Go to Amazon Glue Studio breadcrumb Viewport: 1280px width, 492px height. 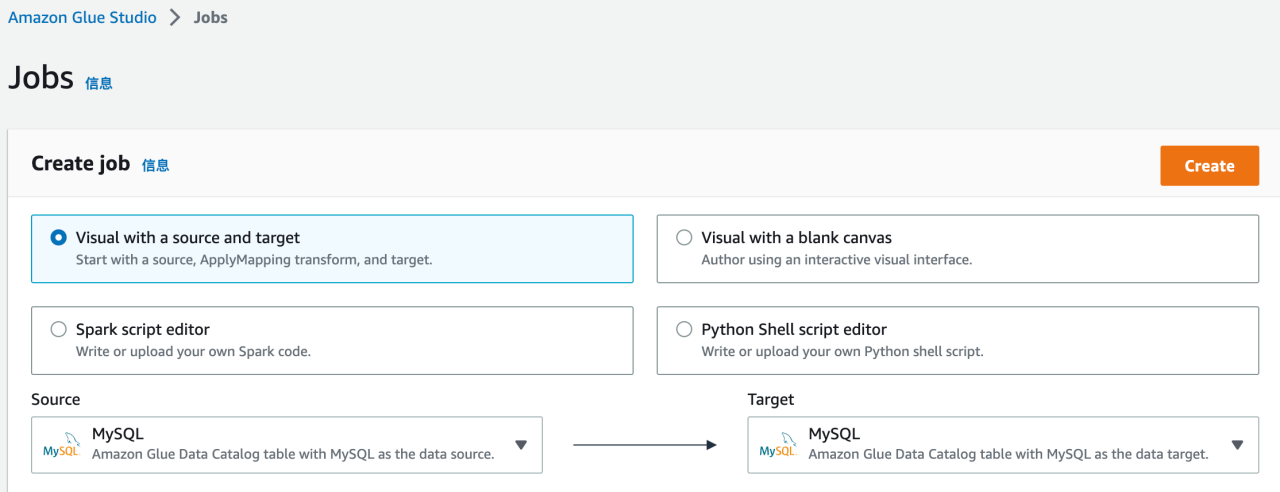pos(82,18)
